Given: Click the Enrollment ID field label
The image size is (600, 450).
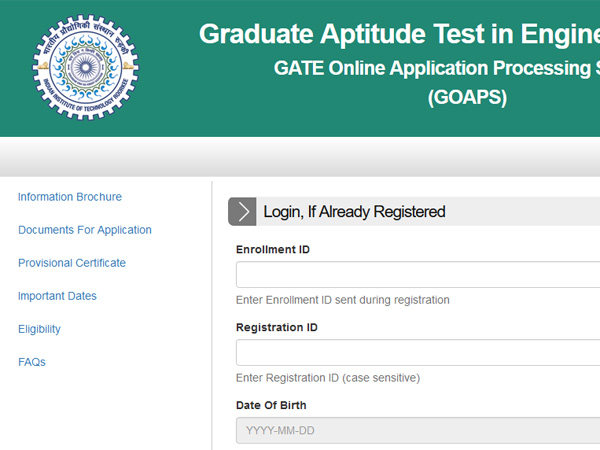Looking at the screenshot, I should click(x=273, y=249).
